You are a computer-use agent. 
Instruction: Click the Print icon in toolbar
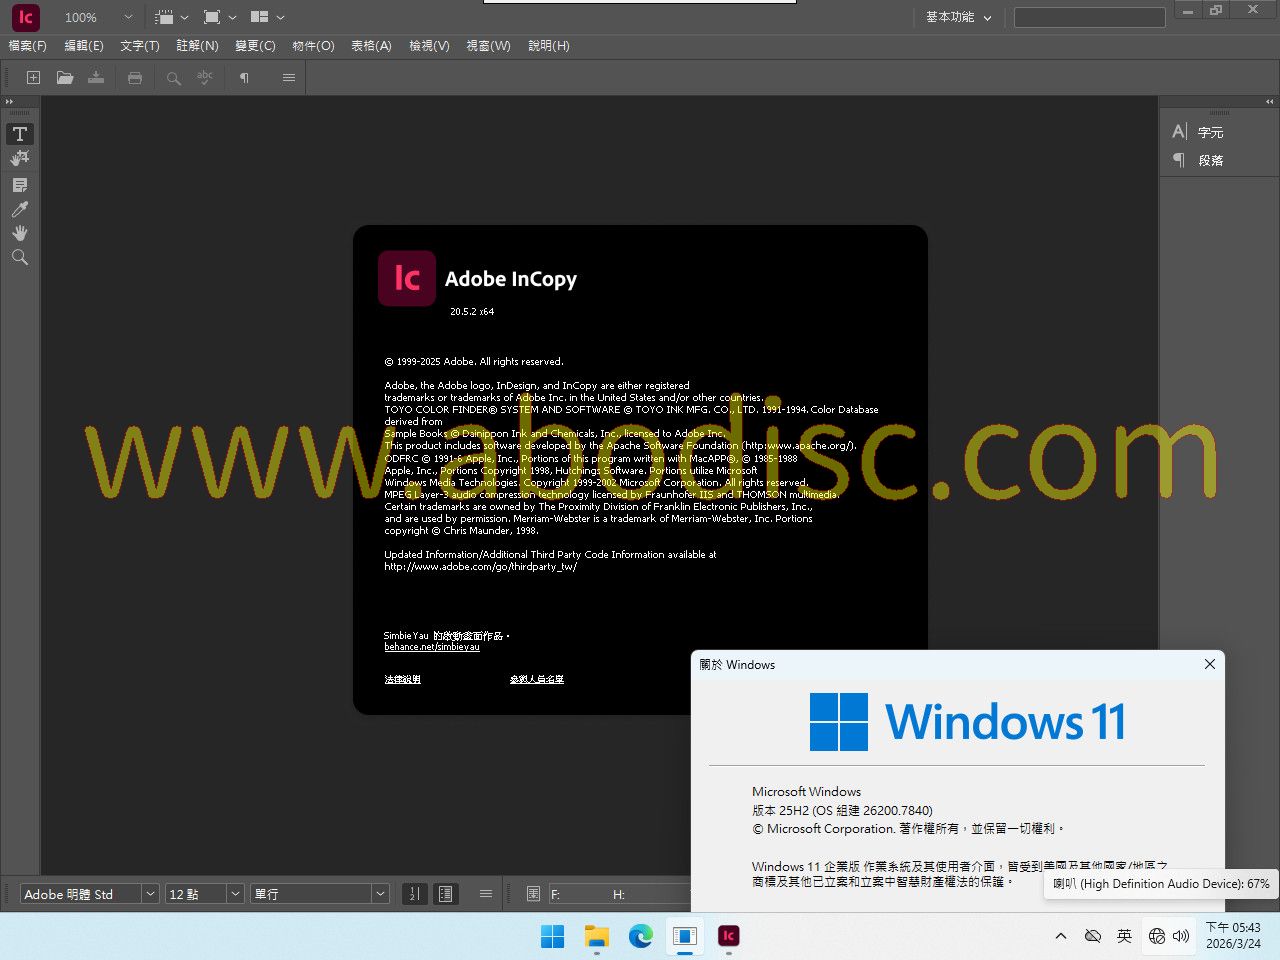[135, 78]
